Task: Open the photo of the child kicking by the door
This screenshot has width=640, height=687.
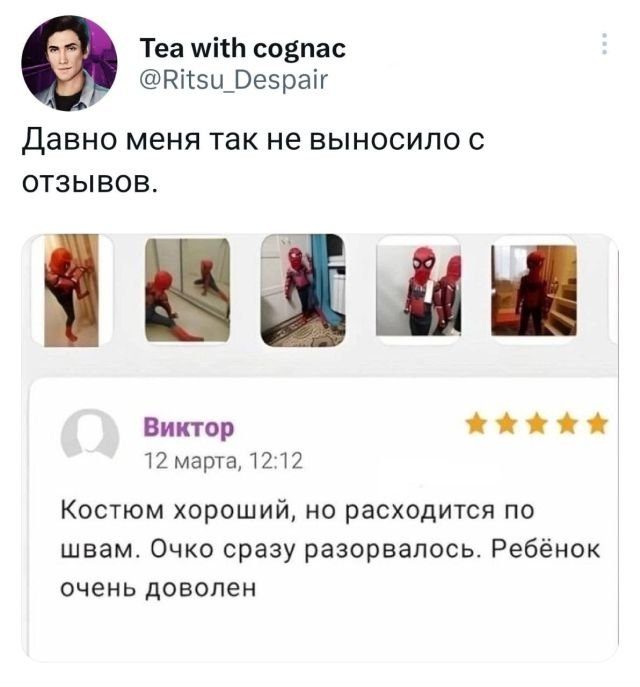Action: coord(71,290)
